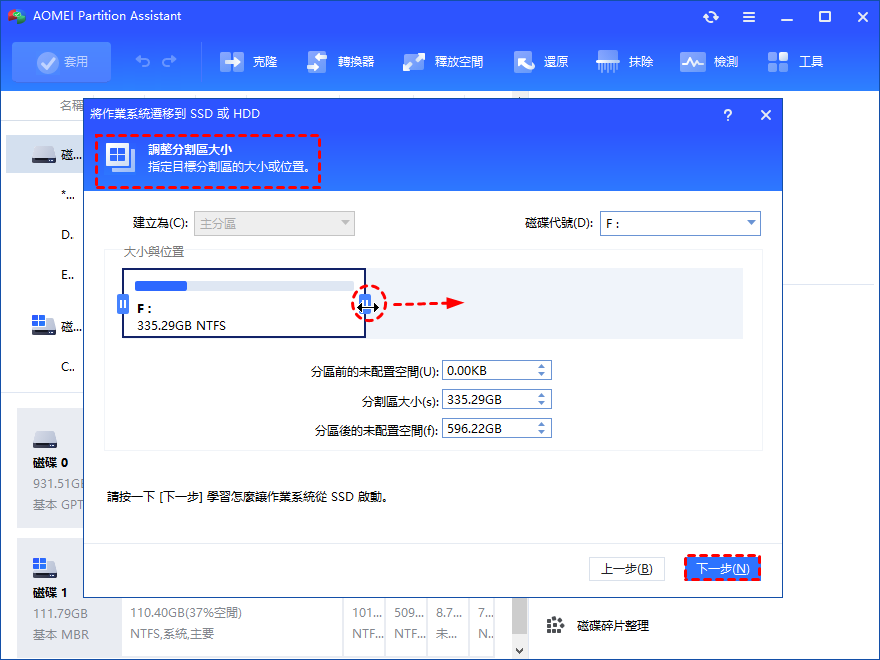Open the 釋放空間 free up space tool
The width and height of the screenshot is (880, 660).
click(443, 62)
